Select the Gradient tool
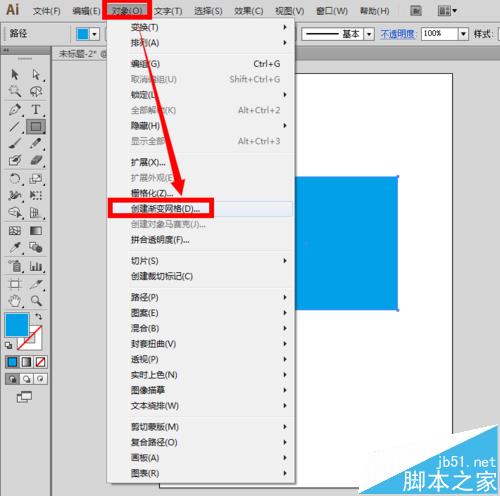 [36, 231]
